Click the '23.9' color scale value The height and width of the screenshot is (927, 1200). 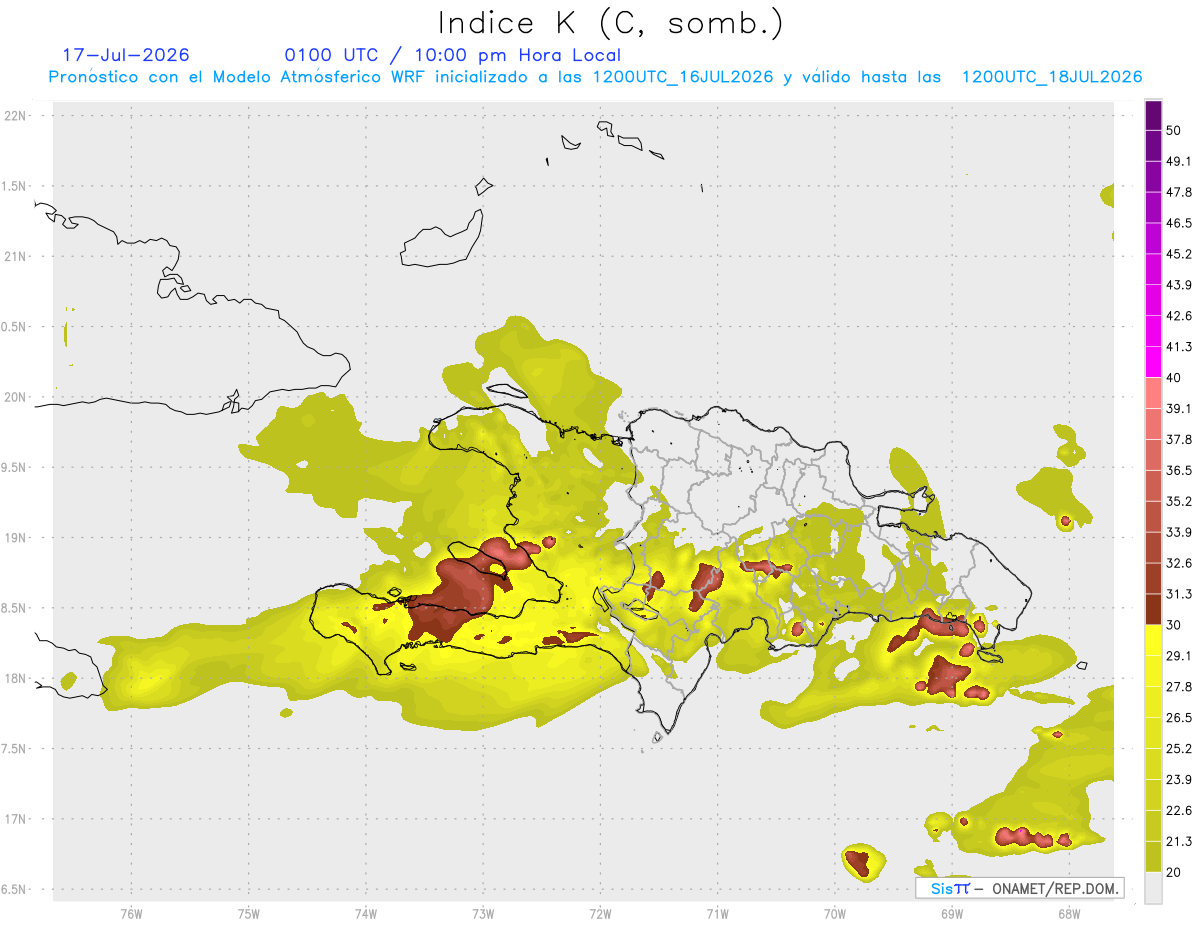tap(1179, 780)
